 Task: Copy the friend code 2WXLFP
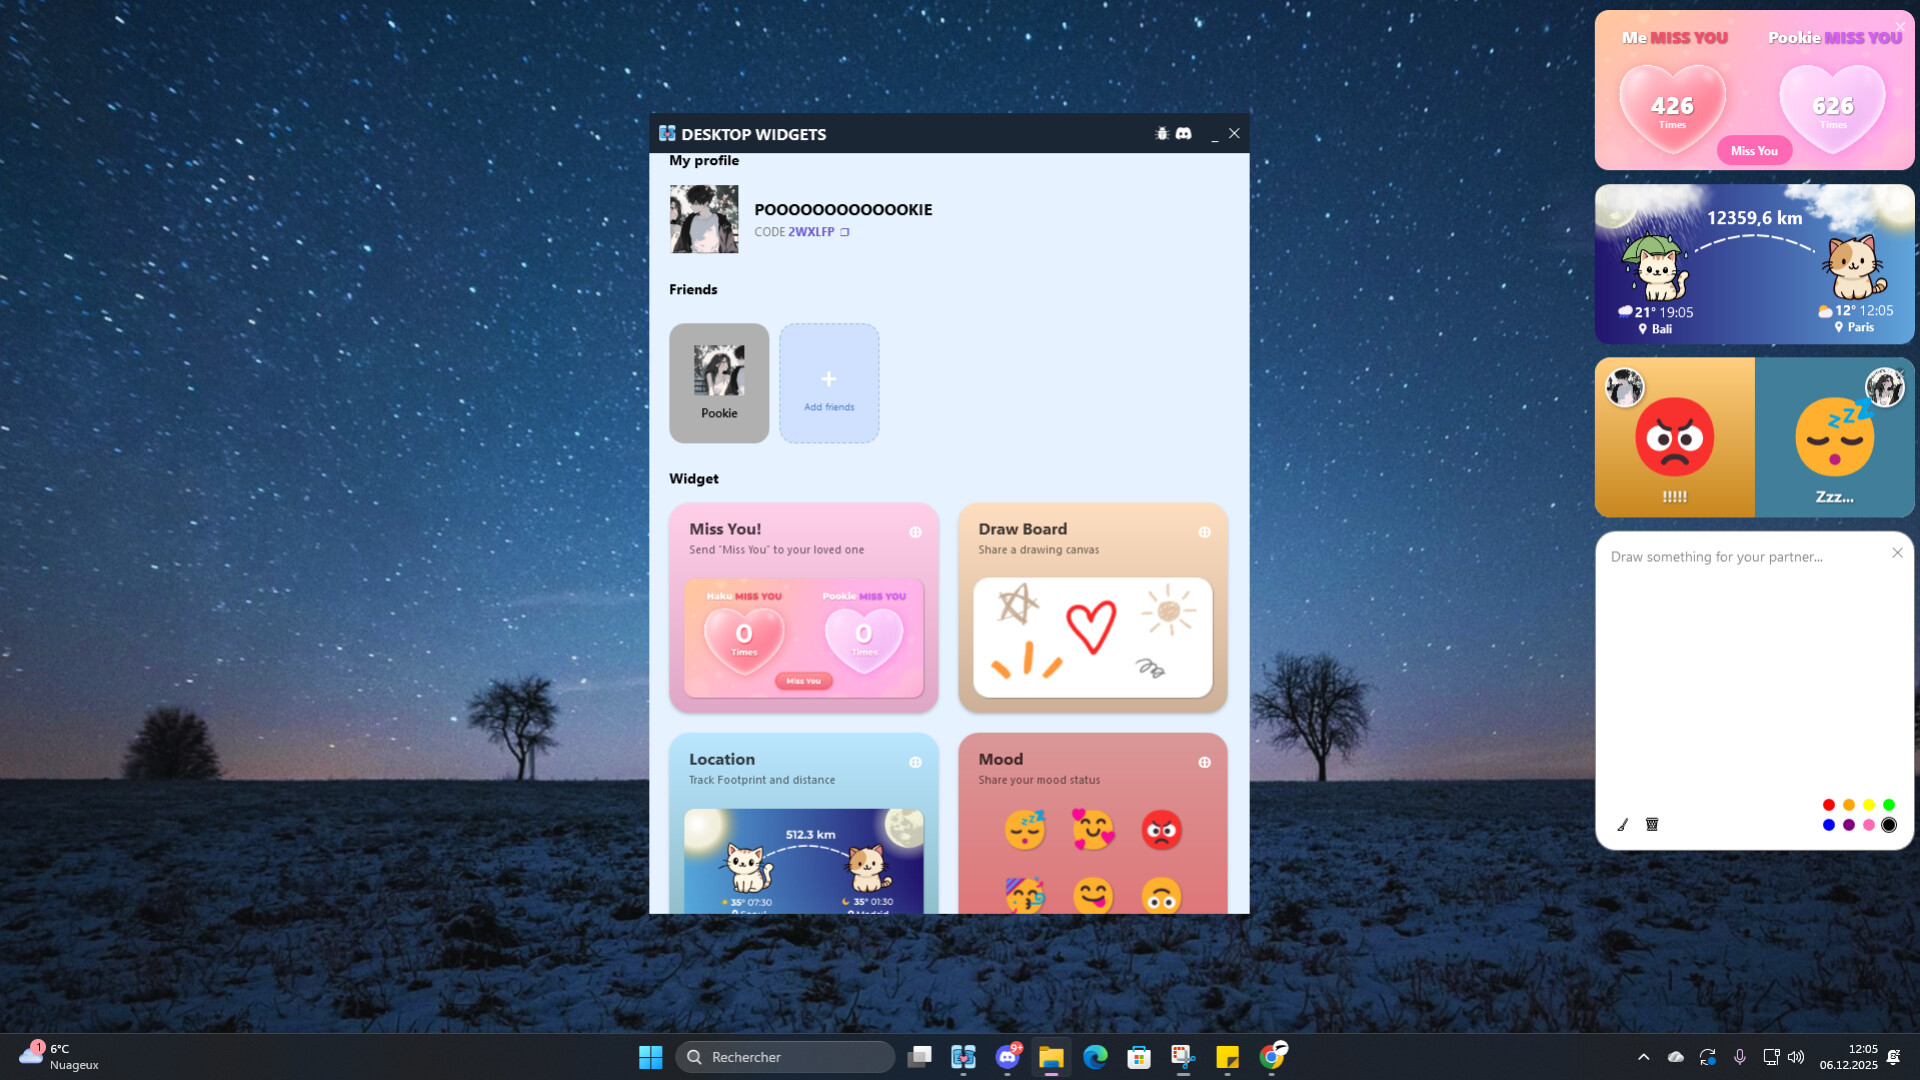845,231
